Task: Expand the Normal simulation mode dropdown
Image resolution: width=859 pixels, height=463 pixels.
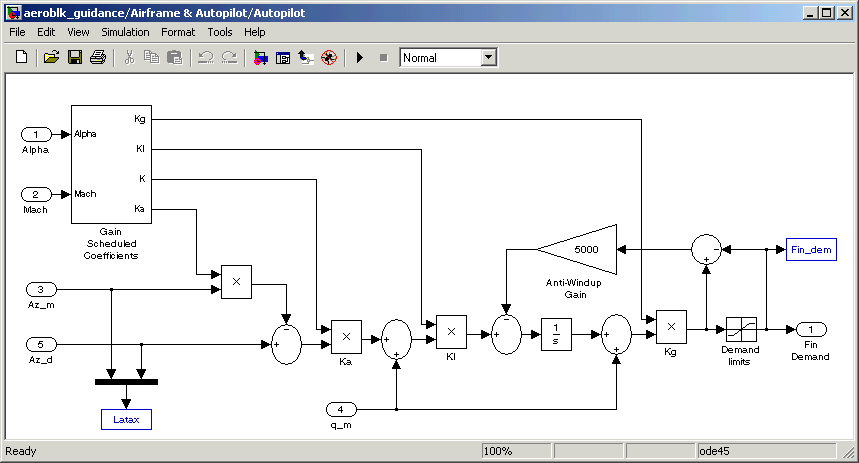Action: point(489,57)
